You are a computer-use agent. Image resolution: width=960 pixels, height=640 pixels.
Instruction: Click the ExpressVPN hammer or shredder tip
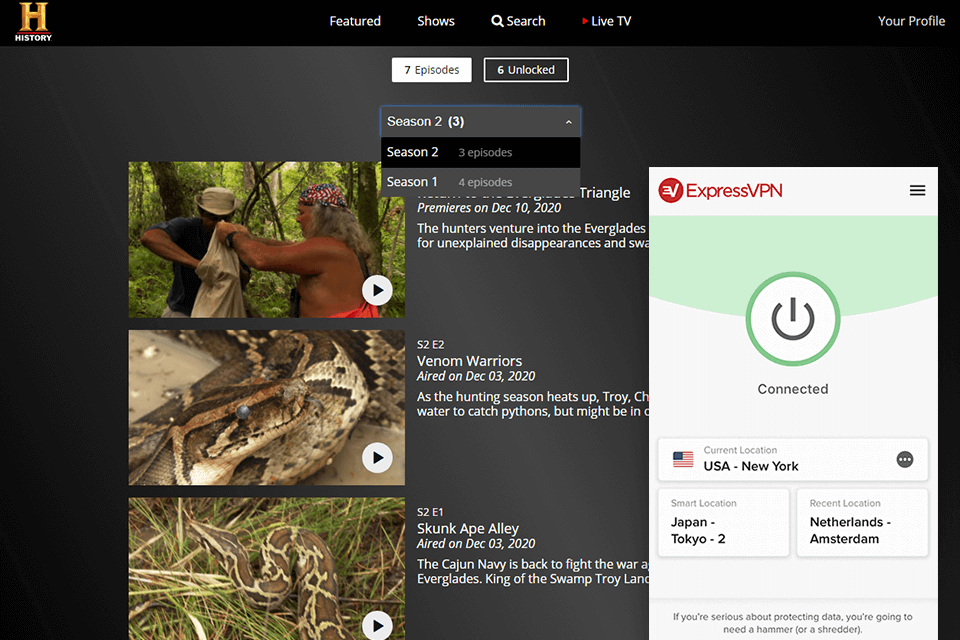coord(793,623)
